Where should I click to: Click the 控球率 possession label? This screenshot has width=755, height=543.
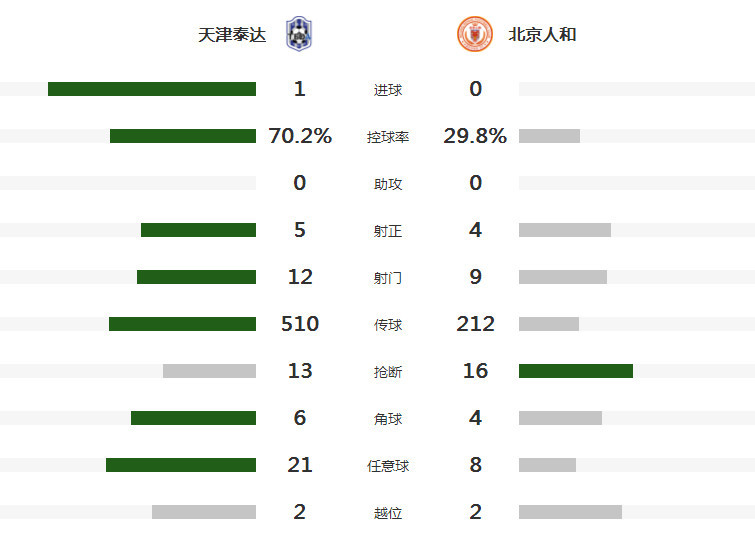coord(388,137)
